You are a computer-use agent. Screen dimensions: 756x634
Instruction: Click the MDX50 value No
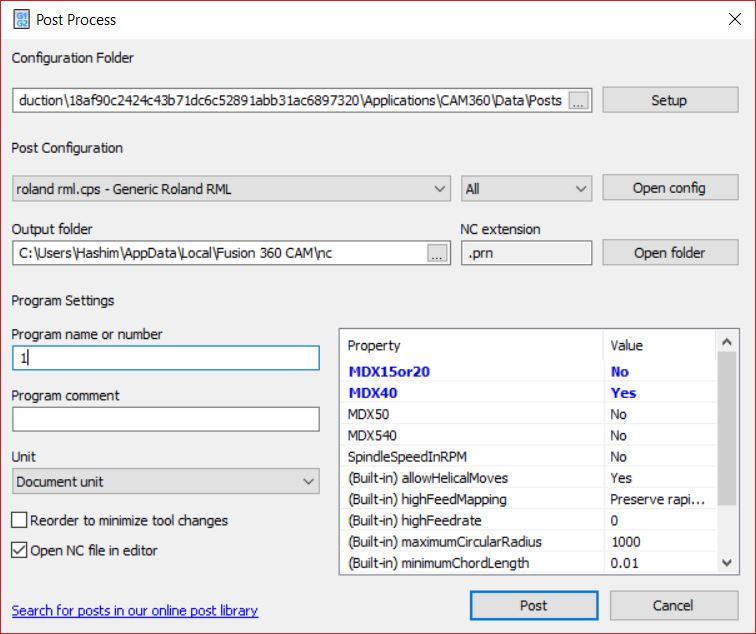[x=618, y=414]
